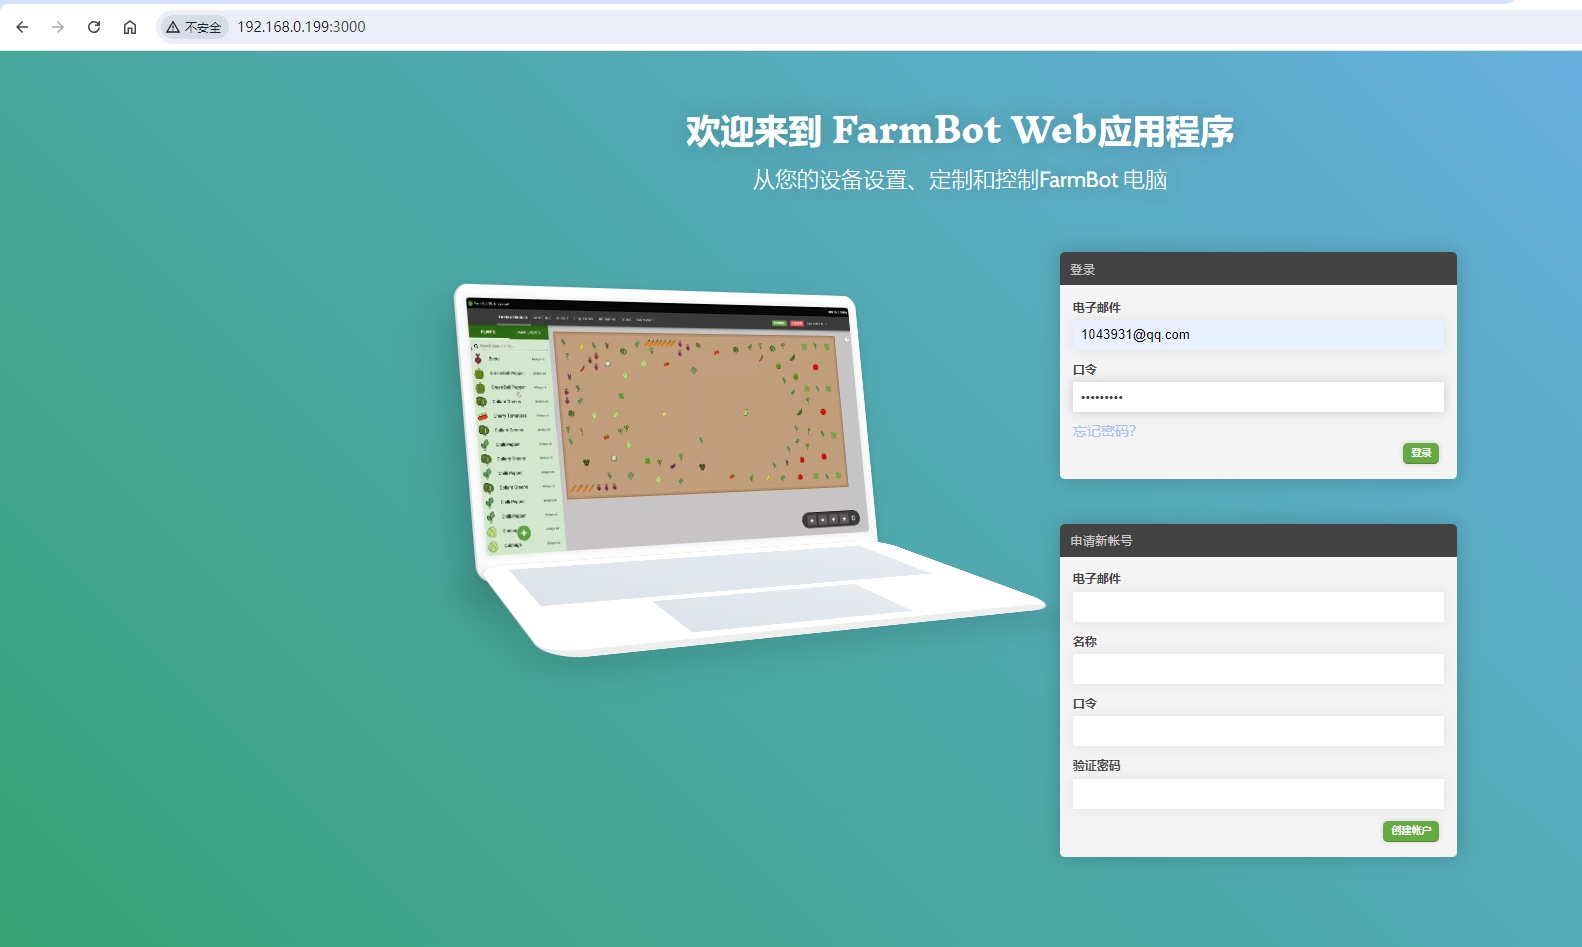Click the browser forward arrow
Viewport: 1582px width, 947px height.
click(58, 27)
